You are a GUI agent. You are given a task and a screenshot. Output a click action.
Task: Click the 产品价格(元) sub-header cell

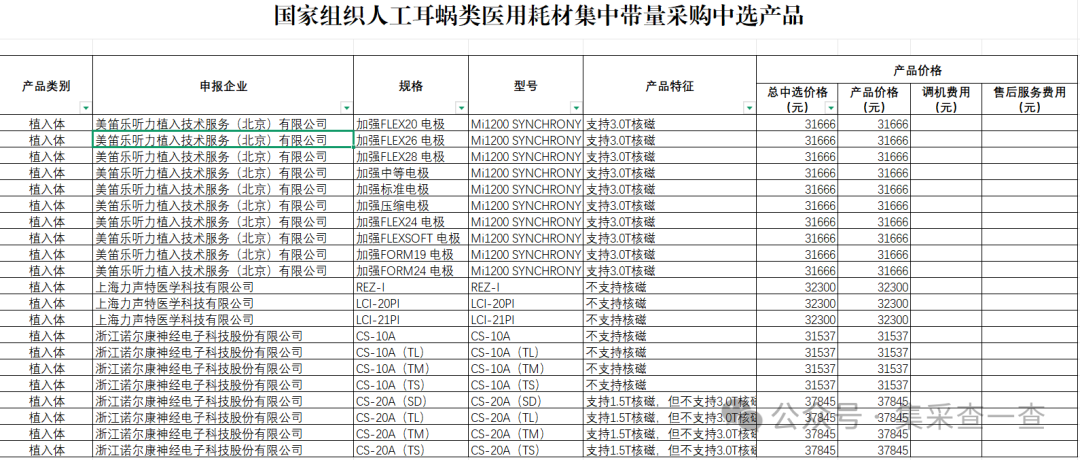click(x=874, y=99)
